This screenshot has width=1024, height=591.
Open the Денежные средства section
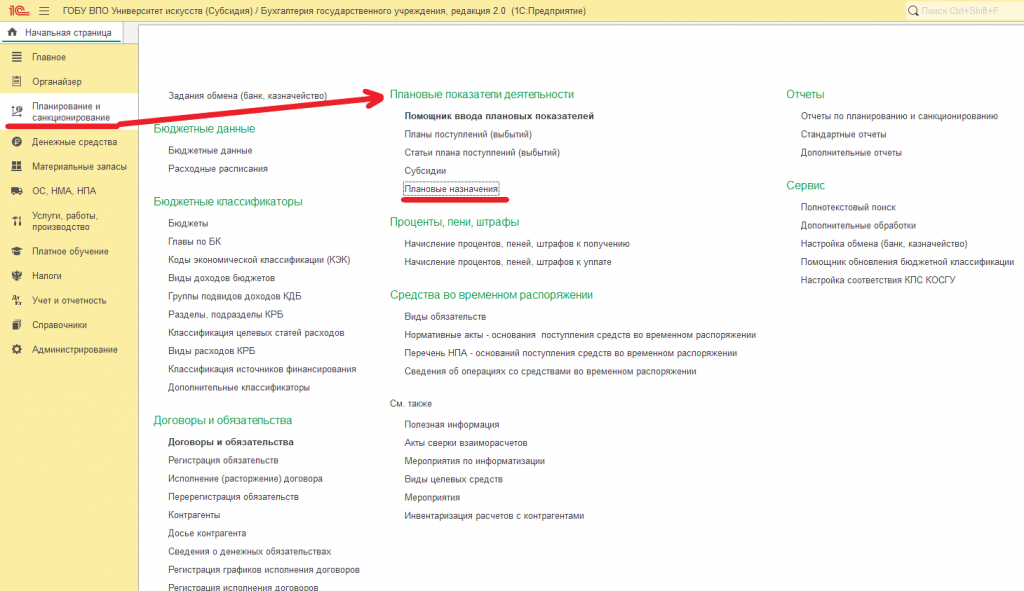point(69,142)
